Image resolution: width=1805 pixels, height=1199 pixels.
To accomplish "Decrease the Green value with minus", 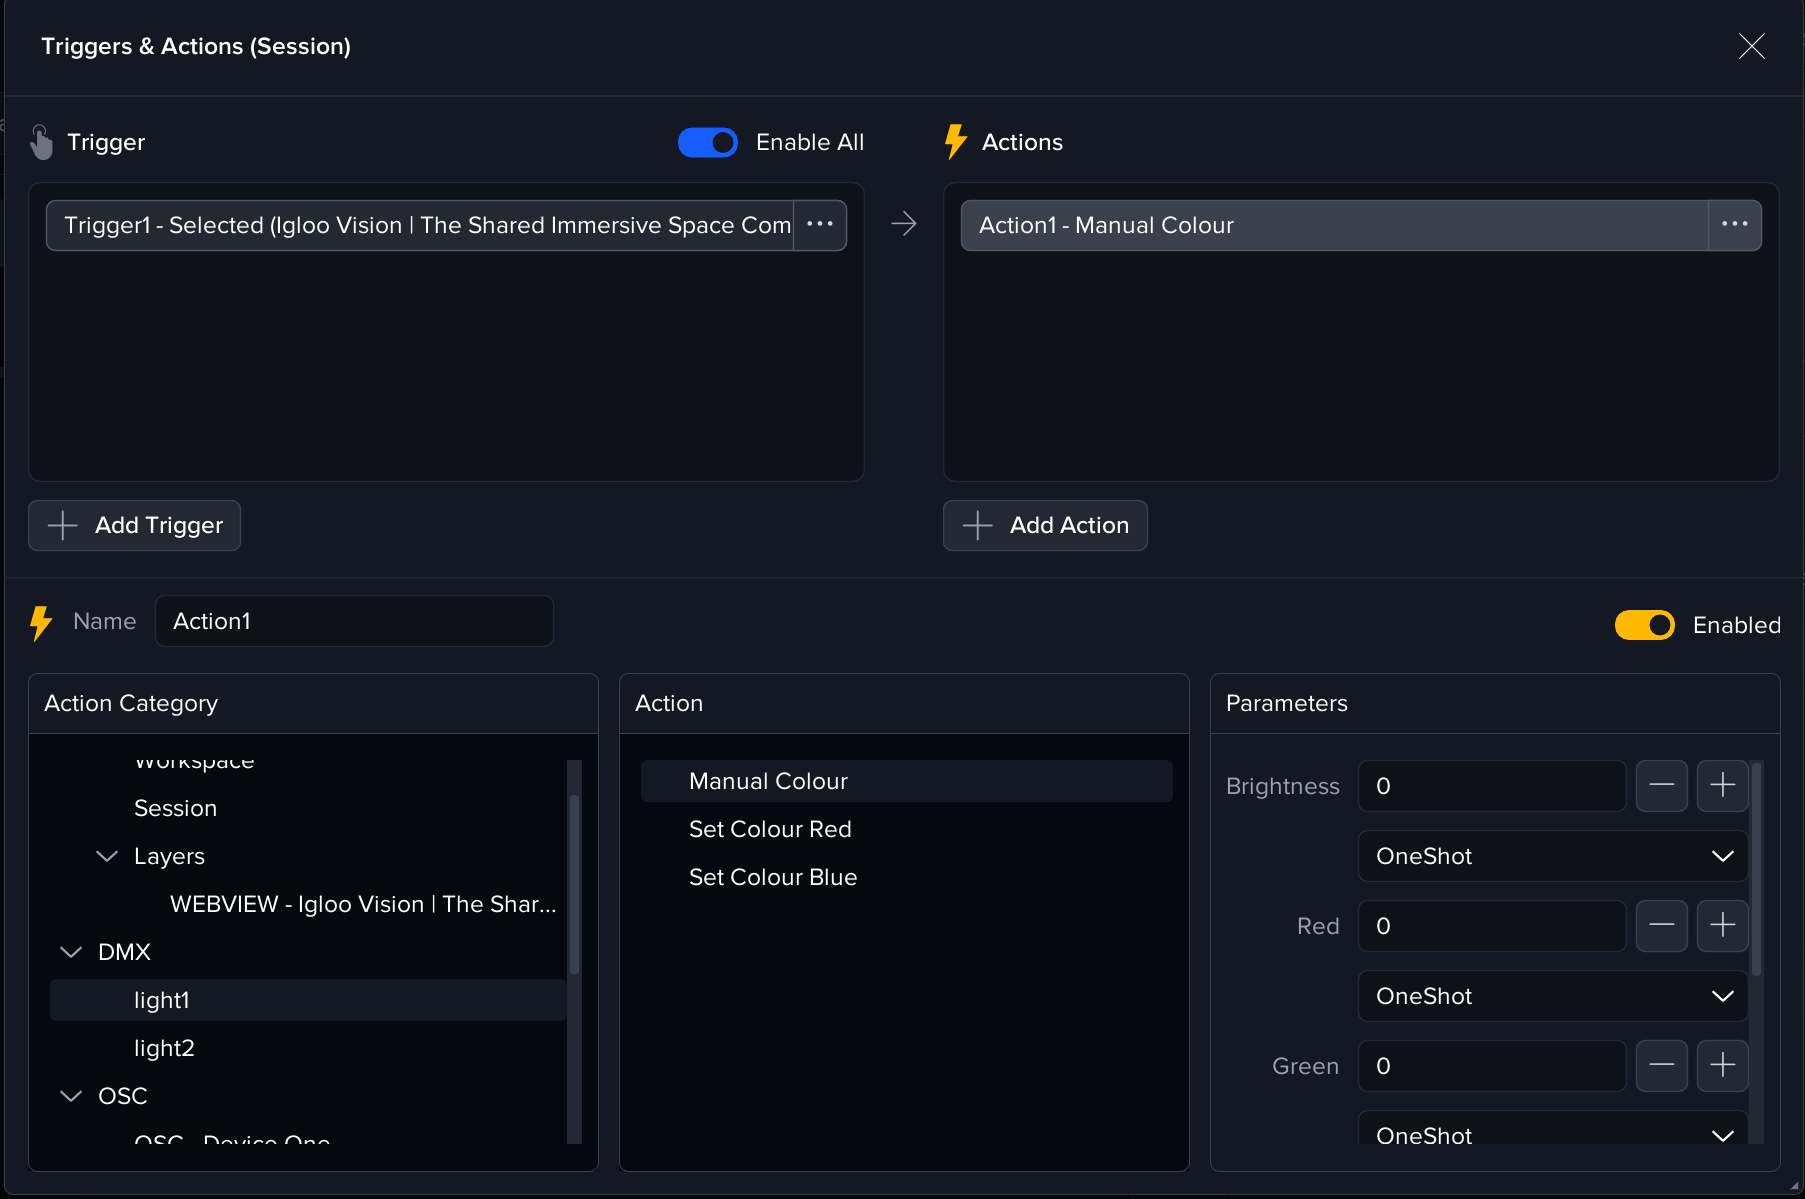I will point(1661,1066).
